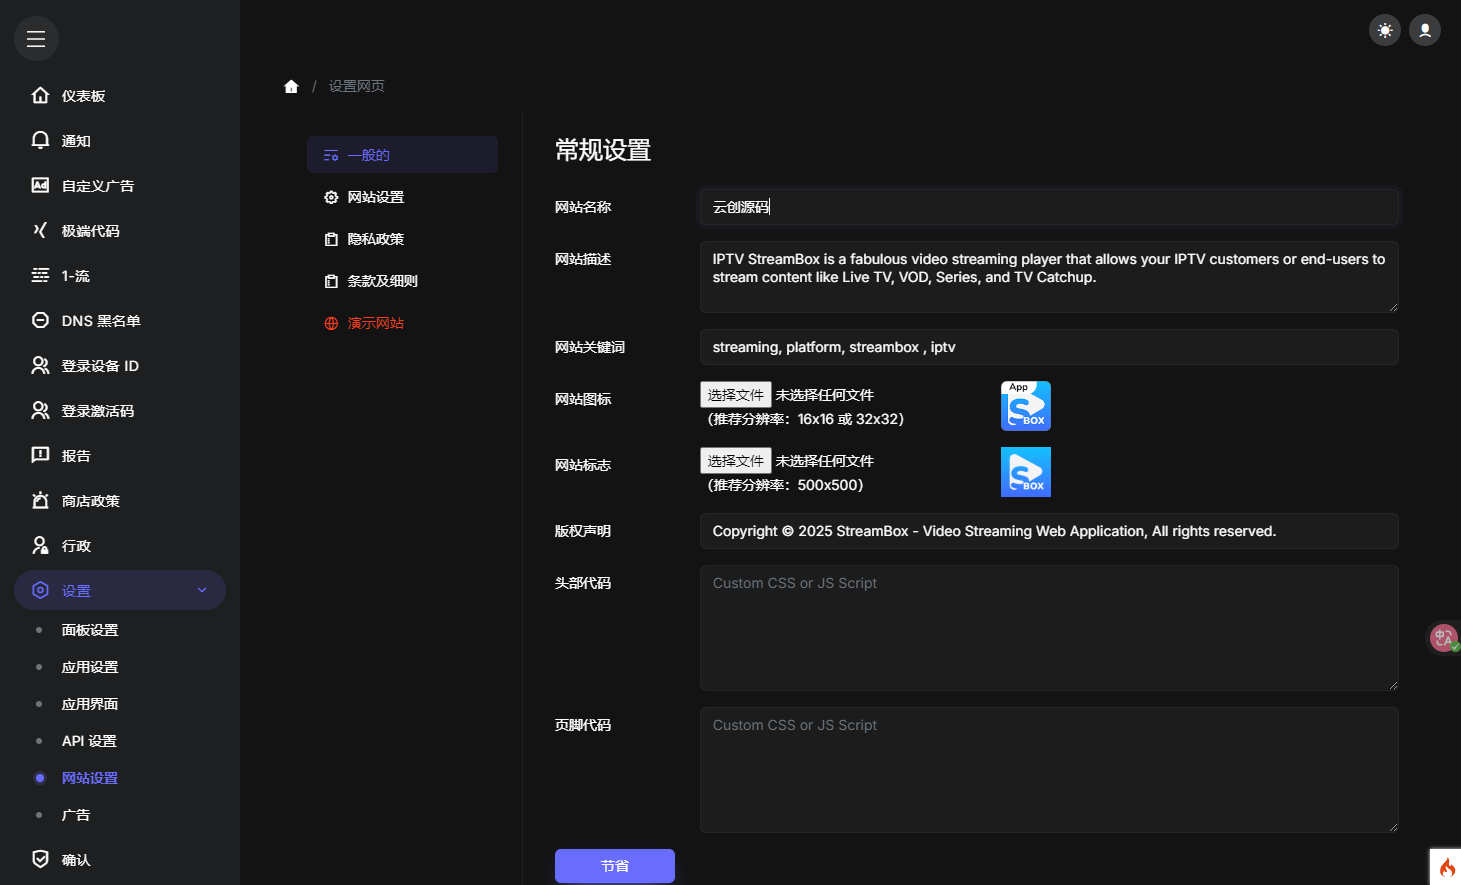Click the 设置网页 breadcrumb text
This screenshot has height=885, width=1461.
(x=357, y=86)
